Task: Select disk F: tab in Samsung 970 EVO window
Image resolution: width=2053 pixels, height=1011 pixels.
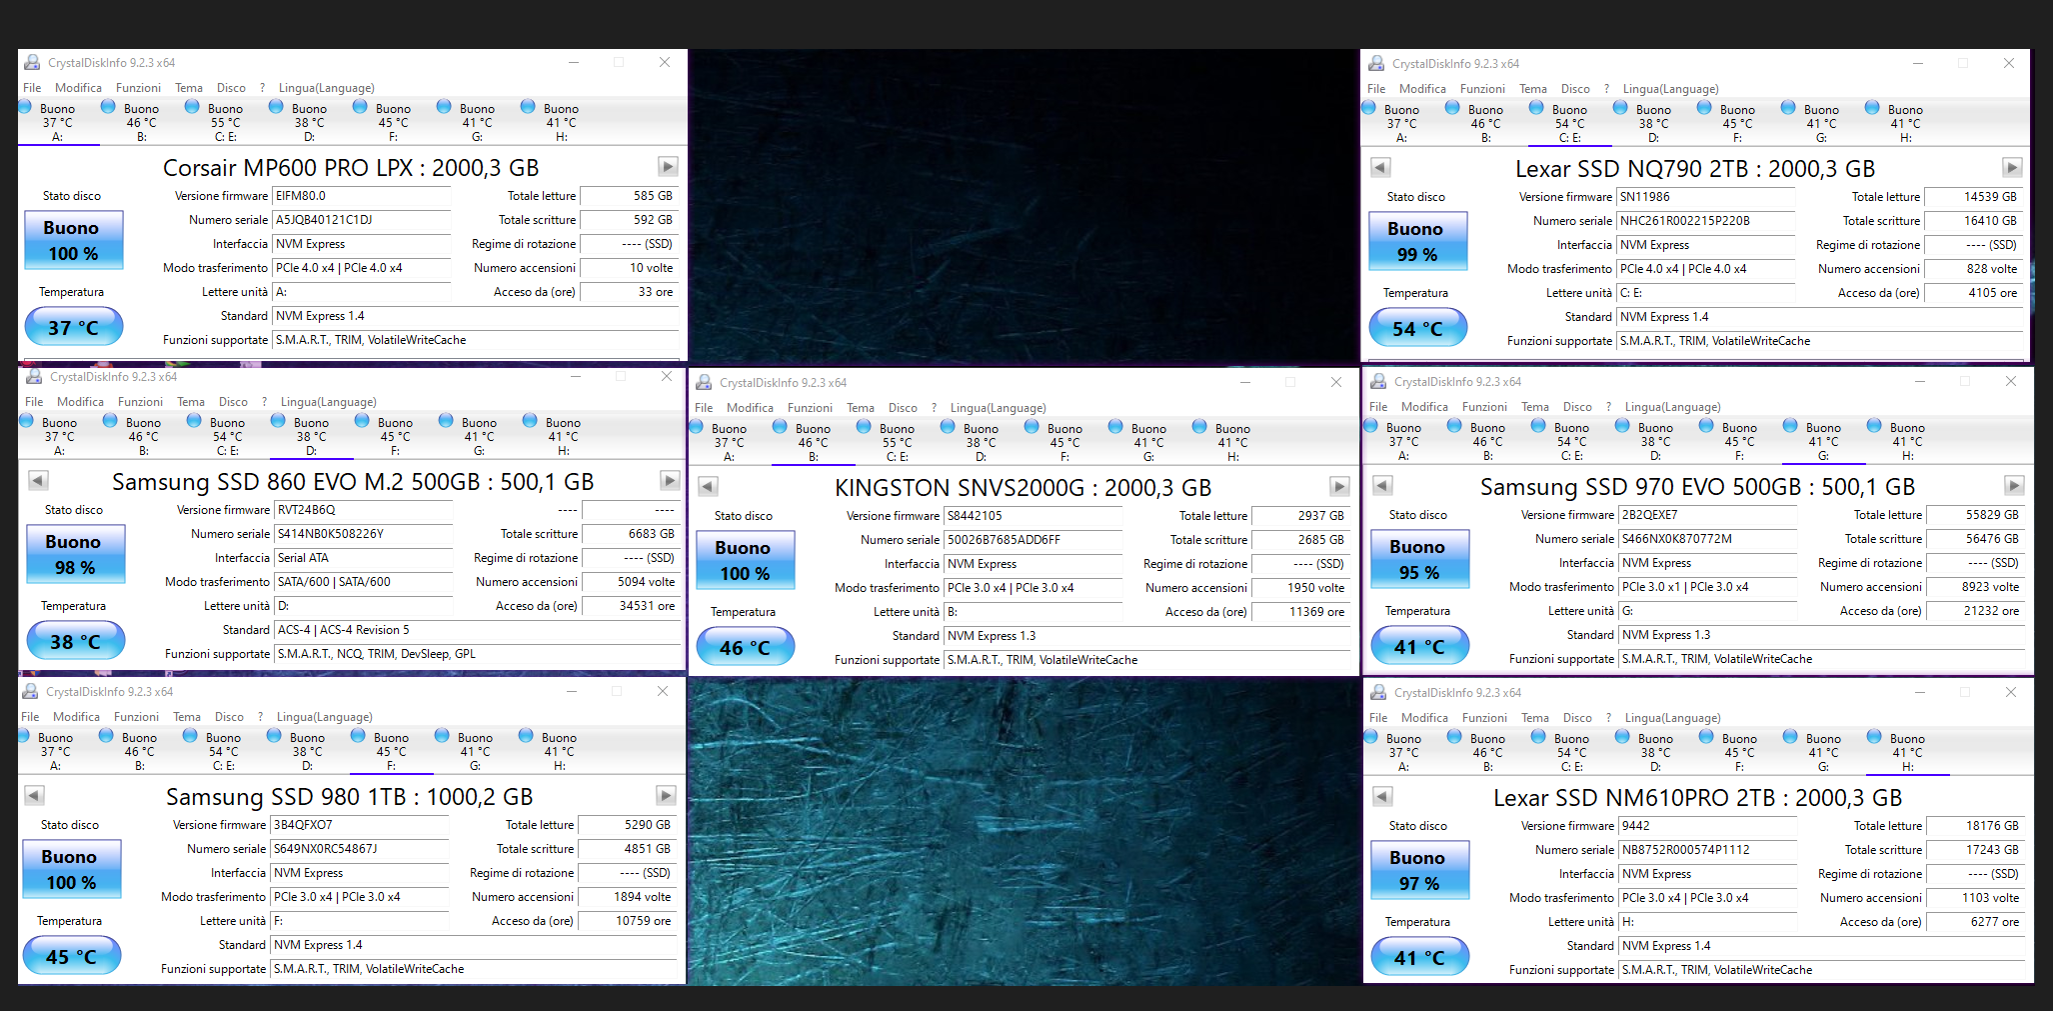Action: point(1739,442)
